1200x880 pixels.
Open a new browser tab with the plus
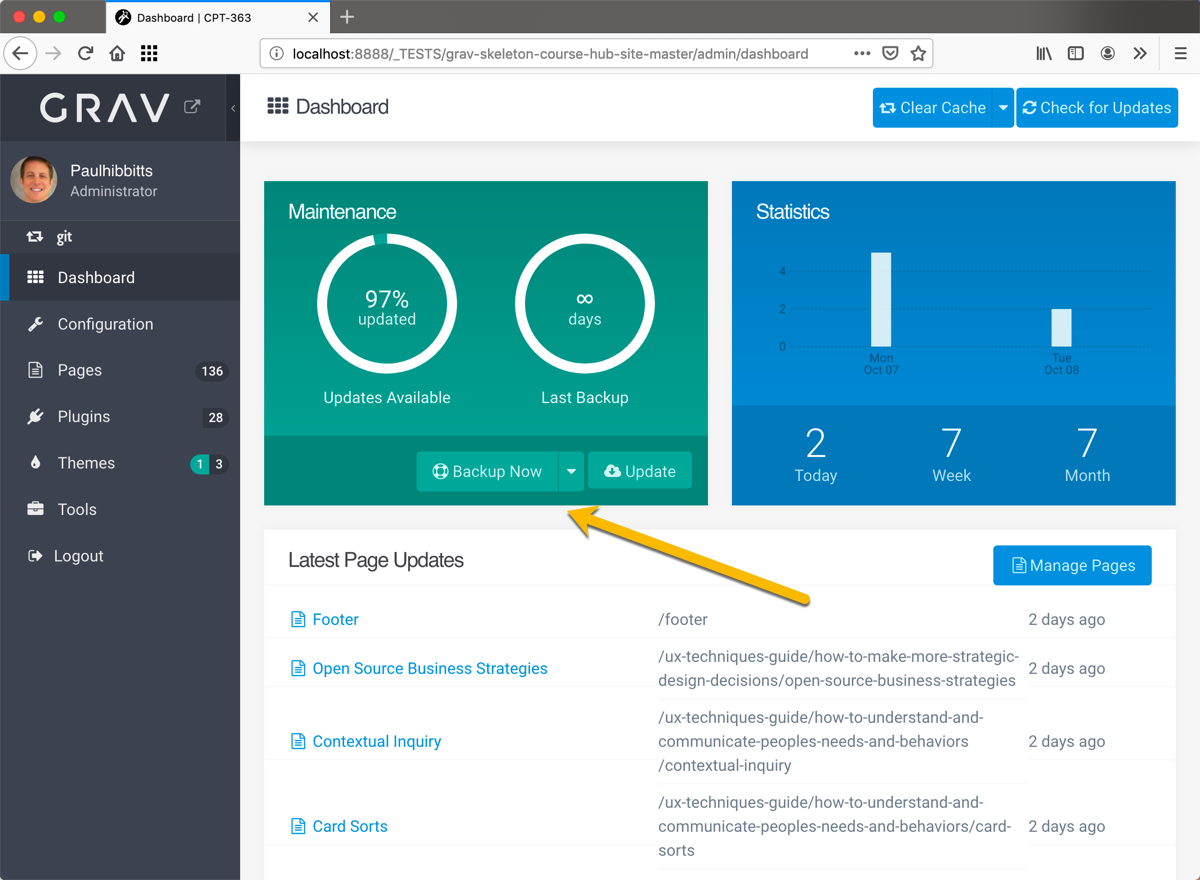346,17
